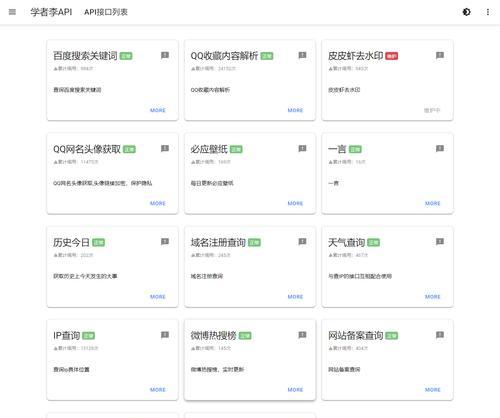This screenshot has height=418, width=500.
Task: Click green status badge on 微博热搜榜
Action: tap(245, 336)
